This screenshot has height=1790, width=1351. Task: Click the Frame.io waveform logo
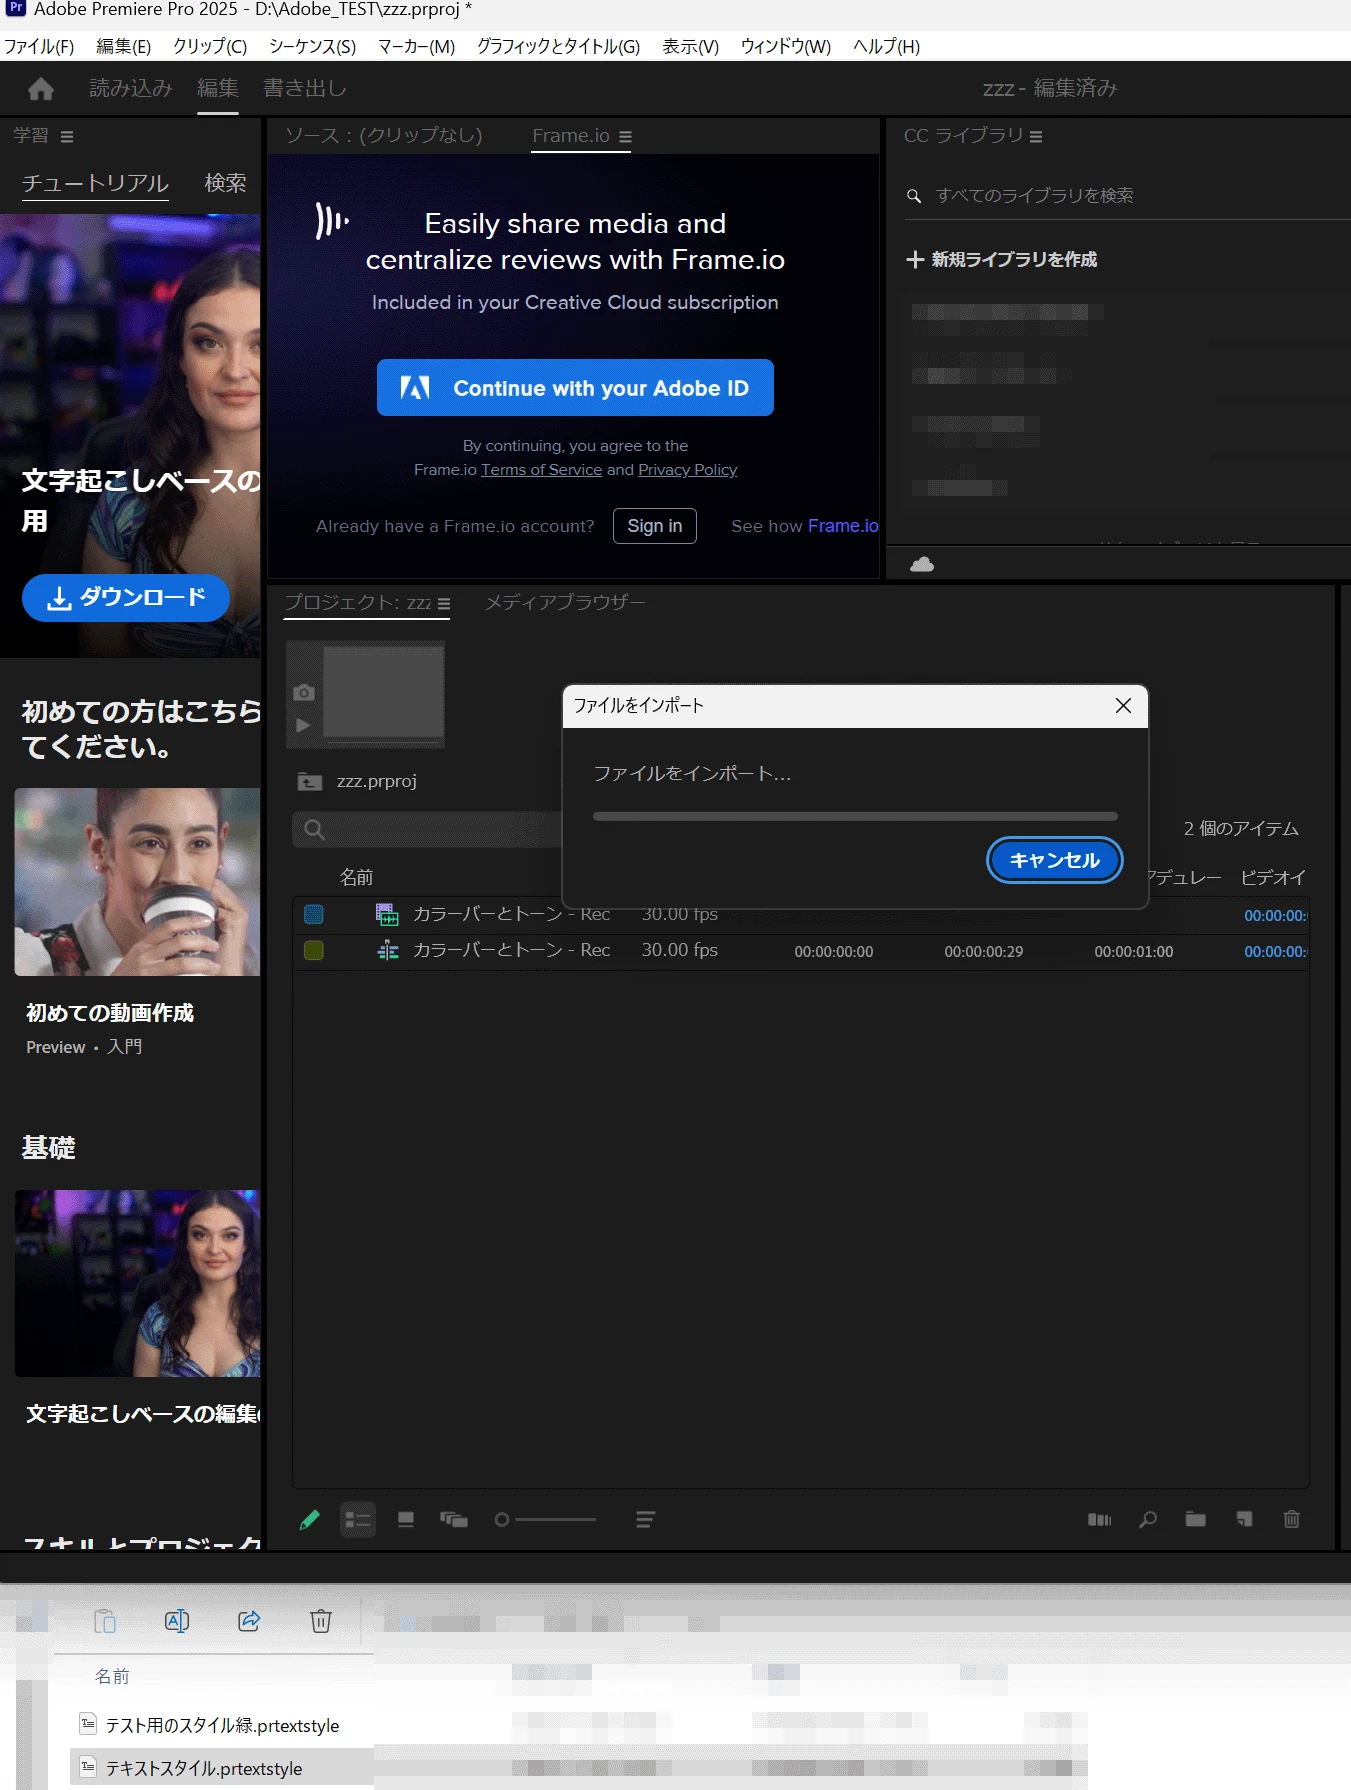click(332, 221)
